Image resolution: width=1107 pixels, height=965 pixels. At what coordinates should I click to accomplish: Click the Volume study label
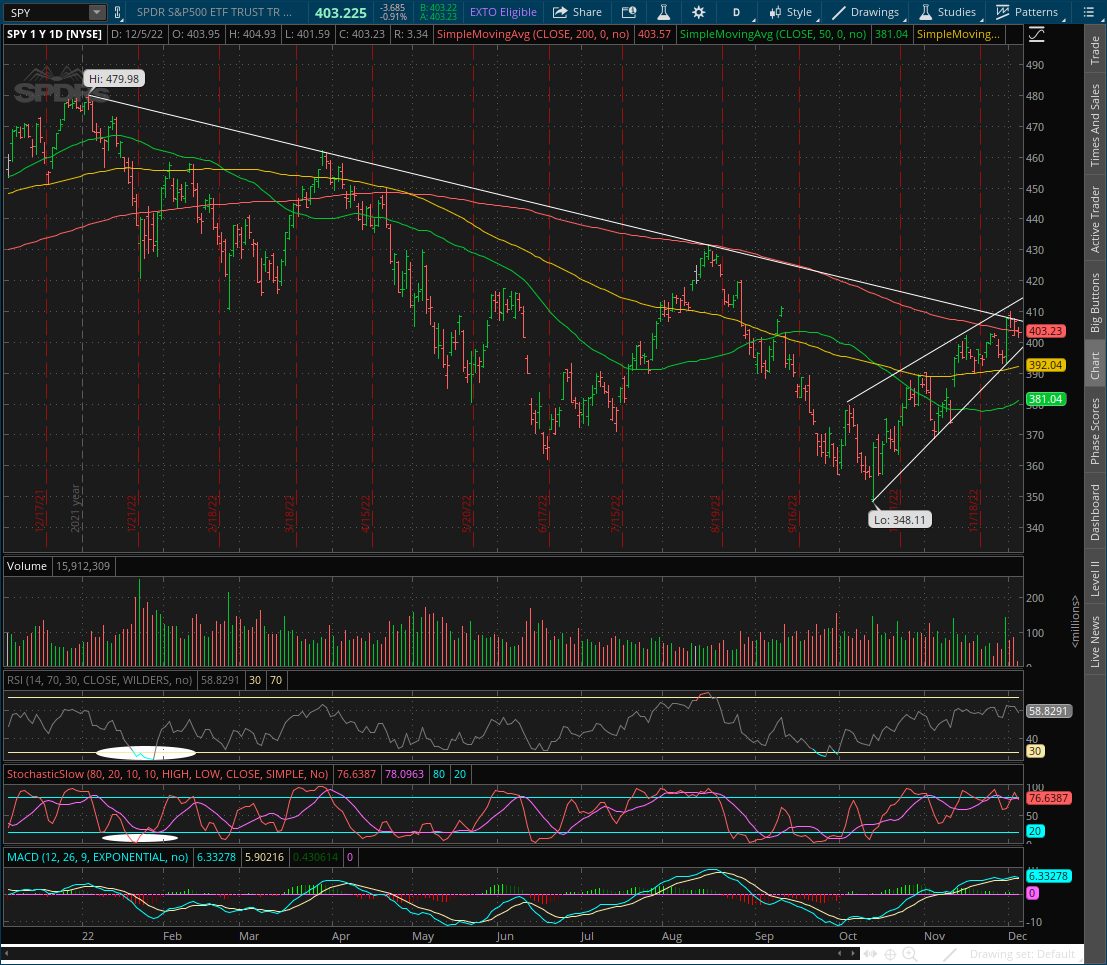(27, 566)
